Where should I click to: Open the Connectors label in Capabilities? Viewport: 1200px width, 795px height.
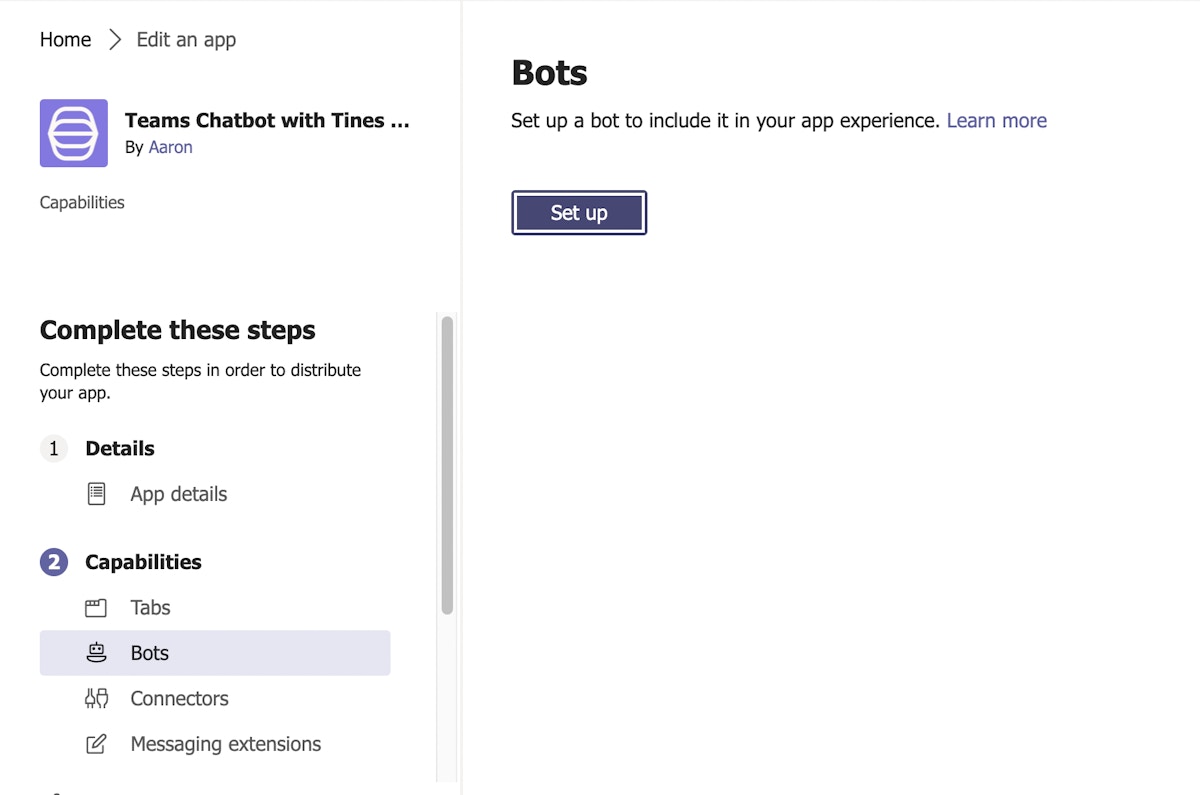179,699
